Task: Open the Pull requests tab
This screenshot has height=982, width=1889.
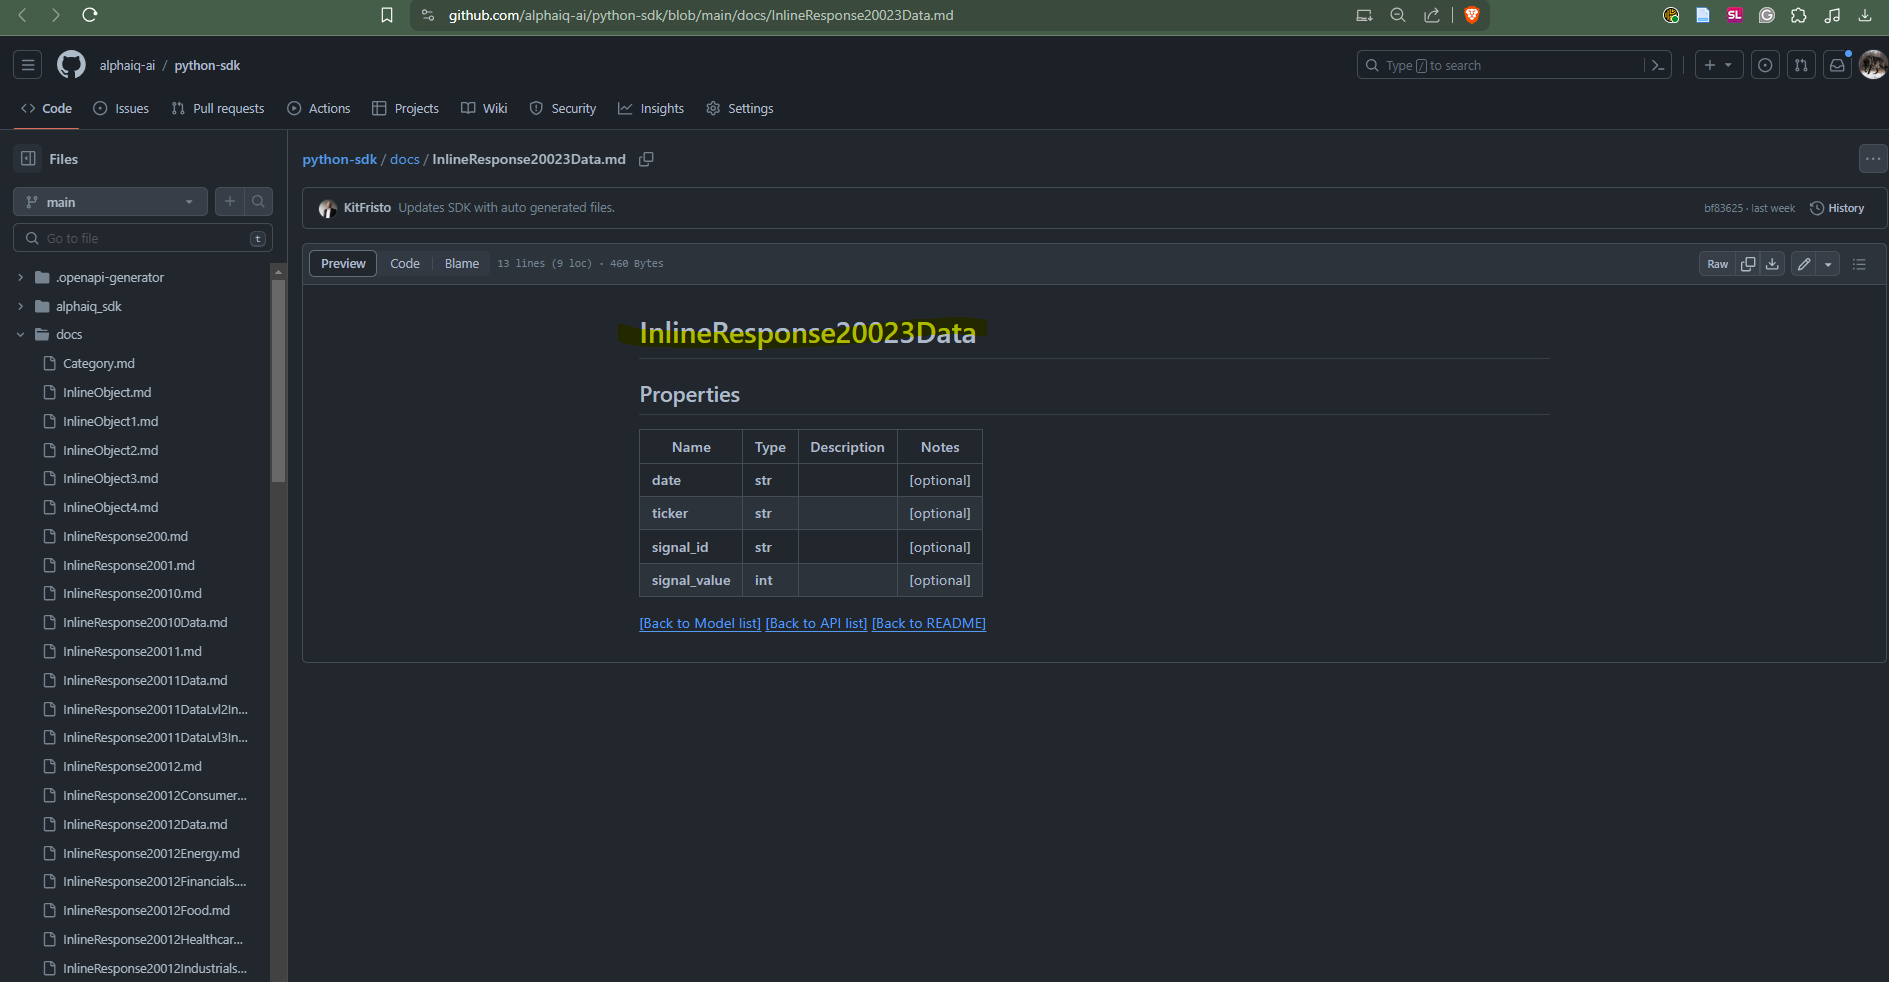Action: pyautogui.click(x=218, y=109)
